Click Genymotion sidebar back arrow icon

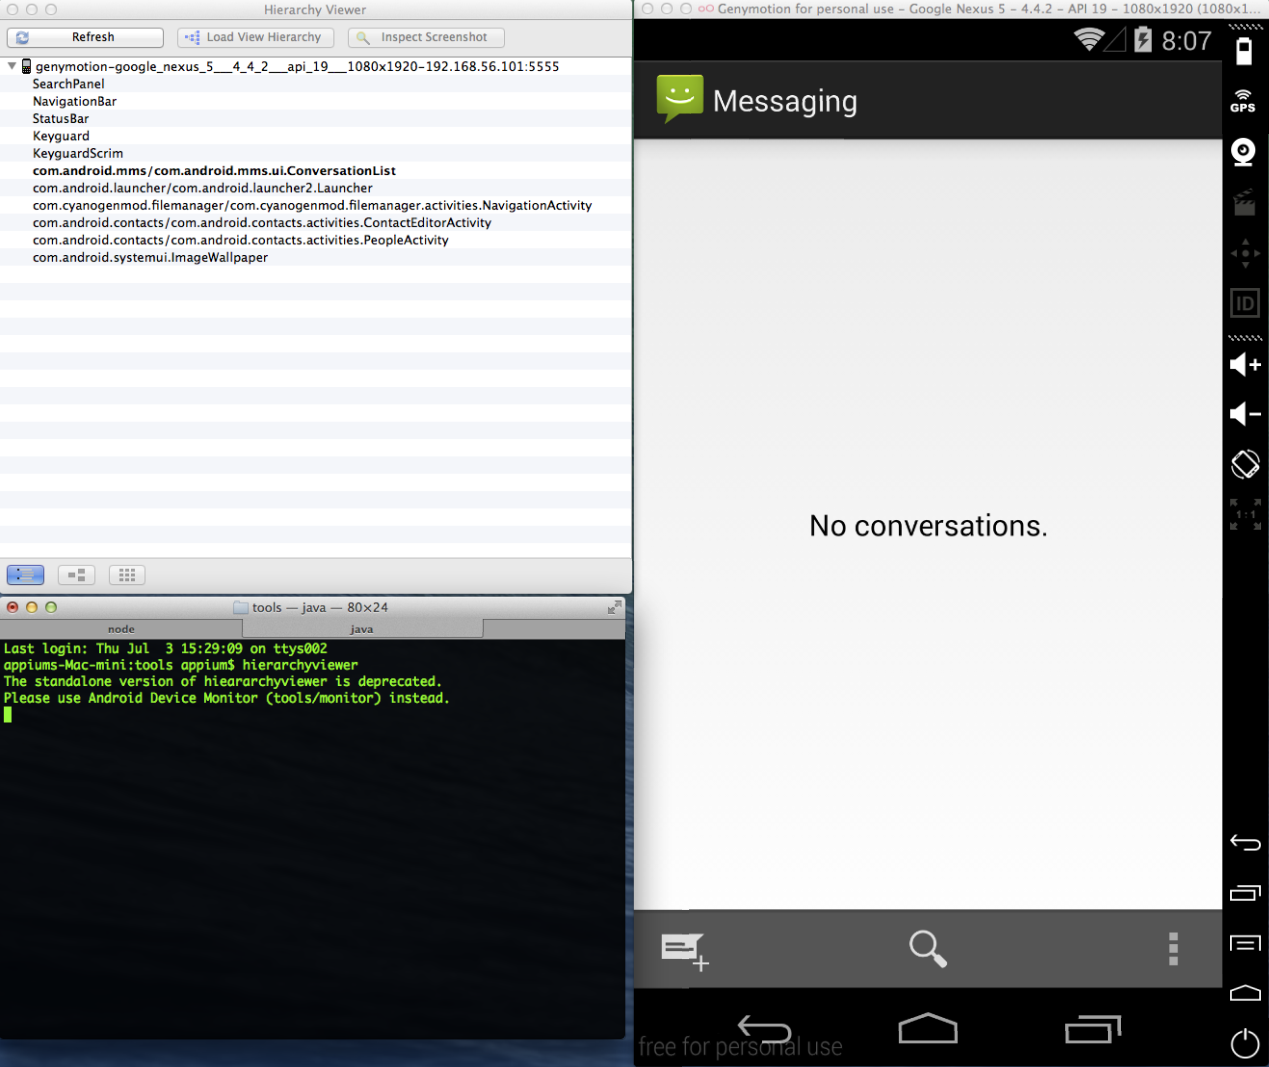(x=1245, y=842)
